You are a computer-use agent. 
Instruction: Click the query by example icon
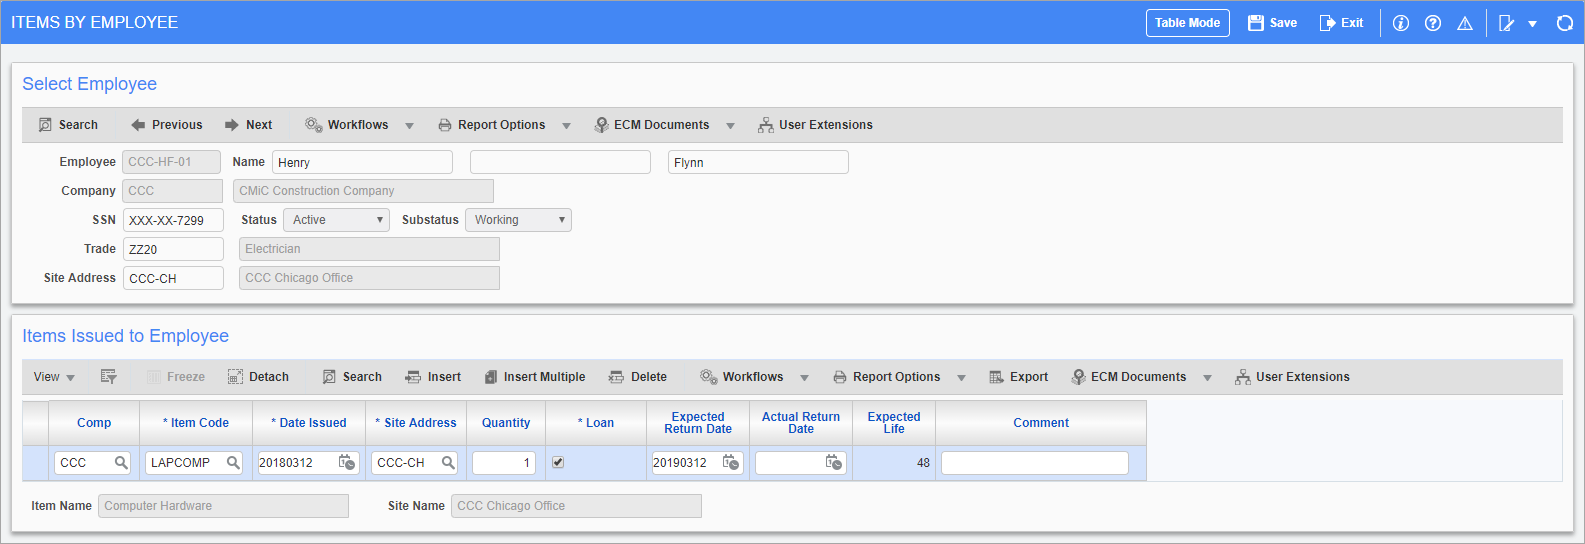point(109,377)
